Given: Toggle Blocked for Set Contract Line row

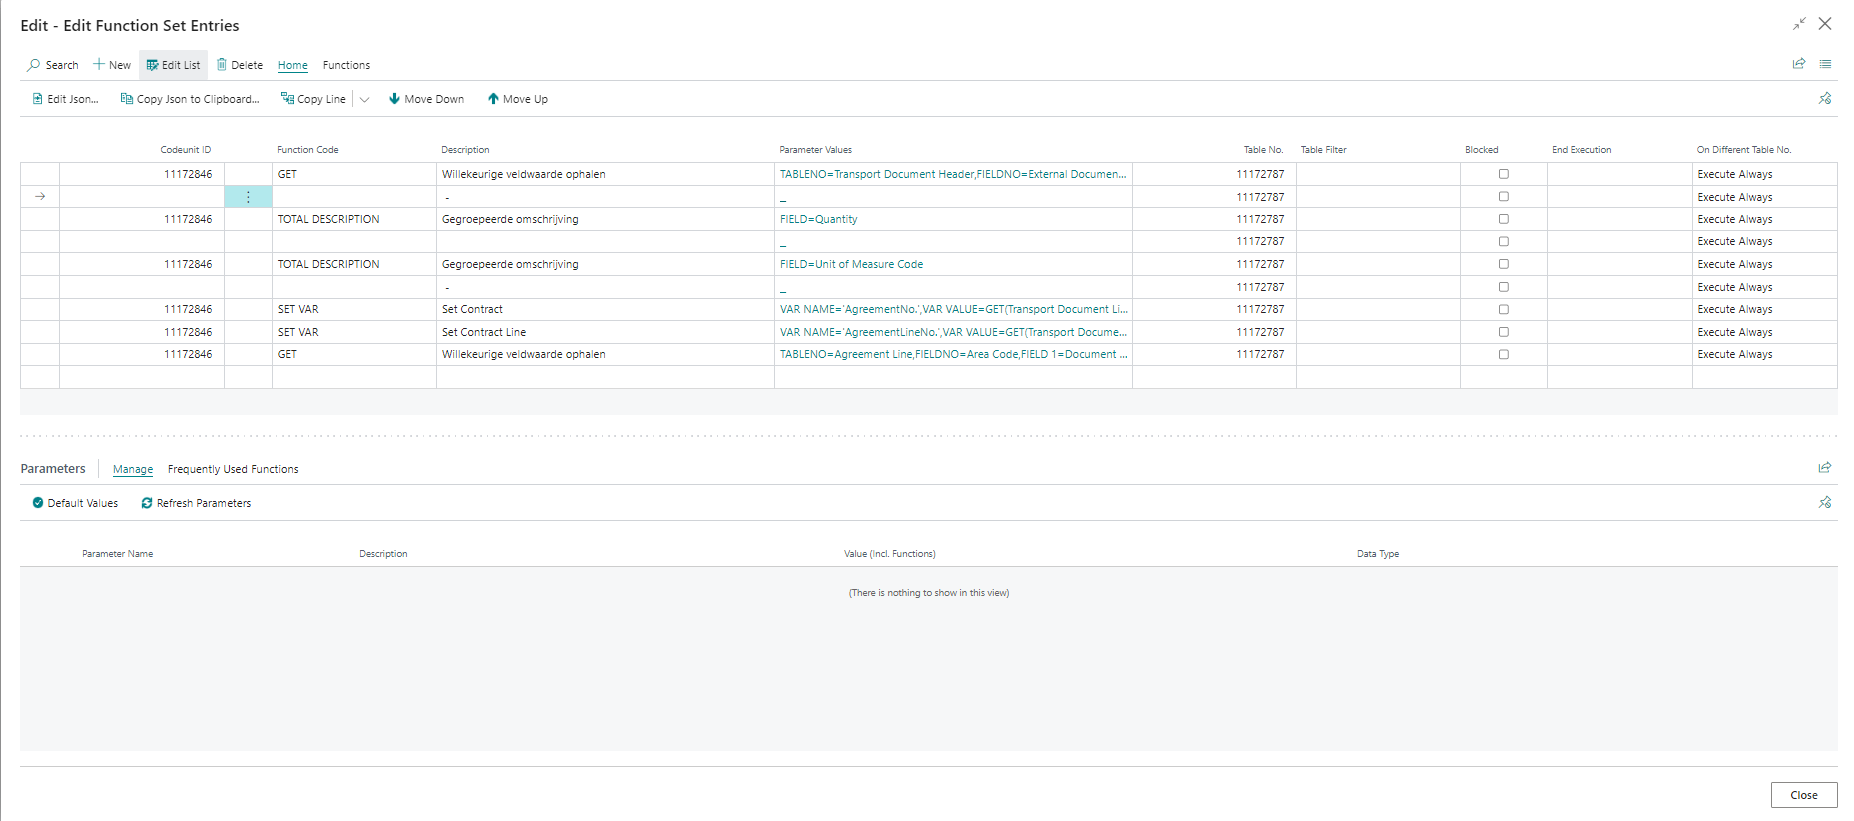Looking at the screenshot, I should coord(1503,332).
